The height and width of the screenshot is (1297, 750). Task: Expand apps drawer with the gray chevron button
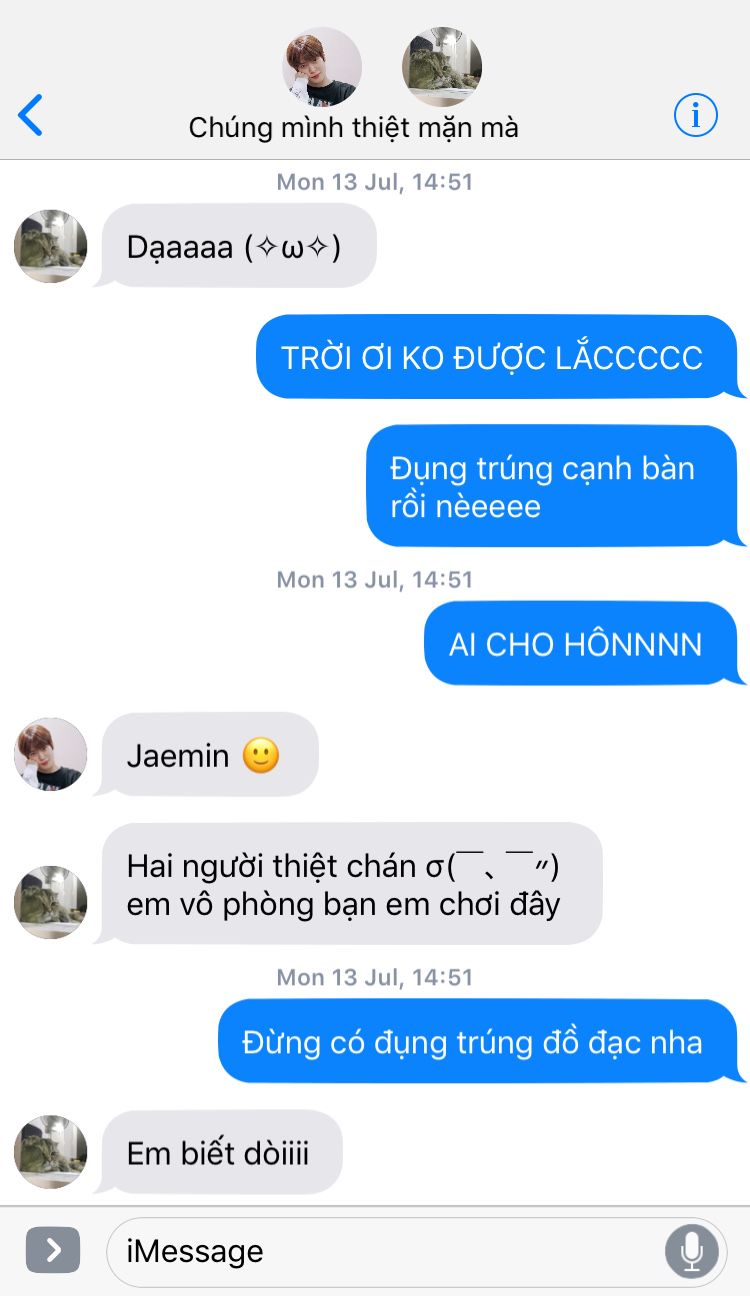[53, 1250]
